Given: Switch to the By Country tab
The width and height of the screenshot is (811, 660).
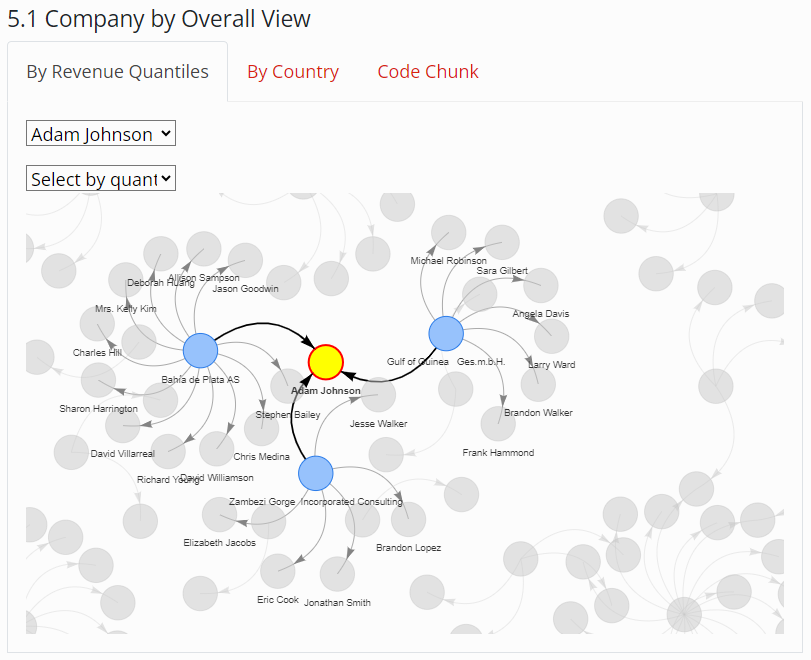Looking at the screenshot, I should 293,72.
